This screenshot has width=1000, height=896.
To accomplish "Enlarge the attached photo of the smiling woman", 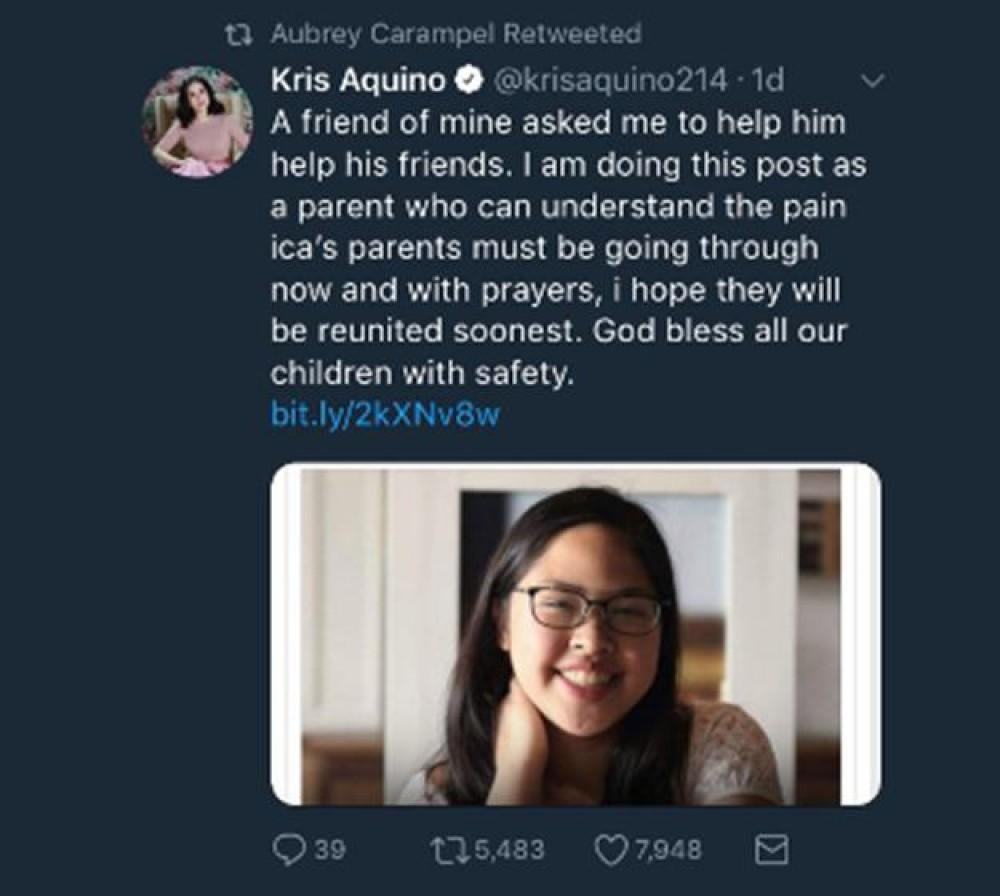I will (x=575, y=634).
